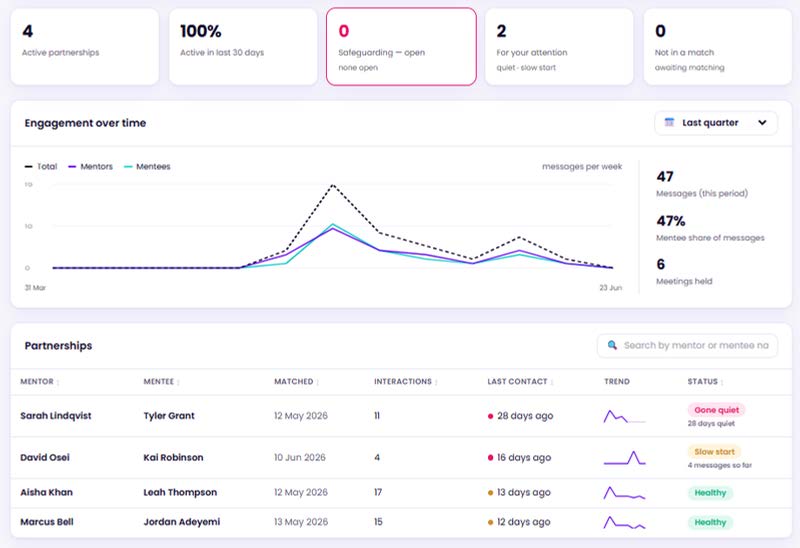Click the Slow start status badge
Viewport: 800px width, 548px height.
click(x=714, y=452)
